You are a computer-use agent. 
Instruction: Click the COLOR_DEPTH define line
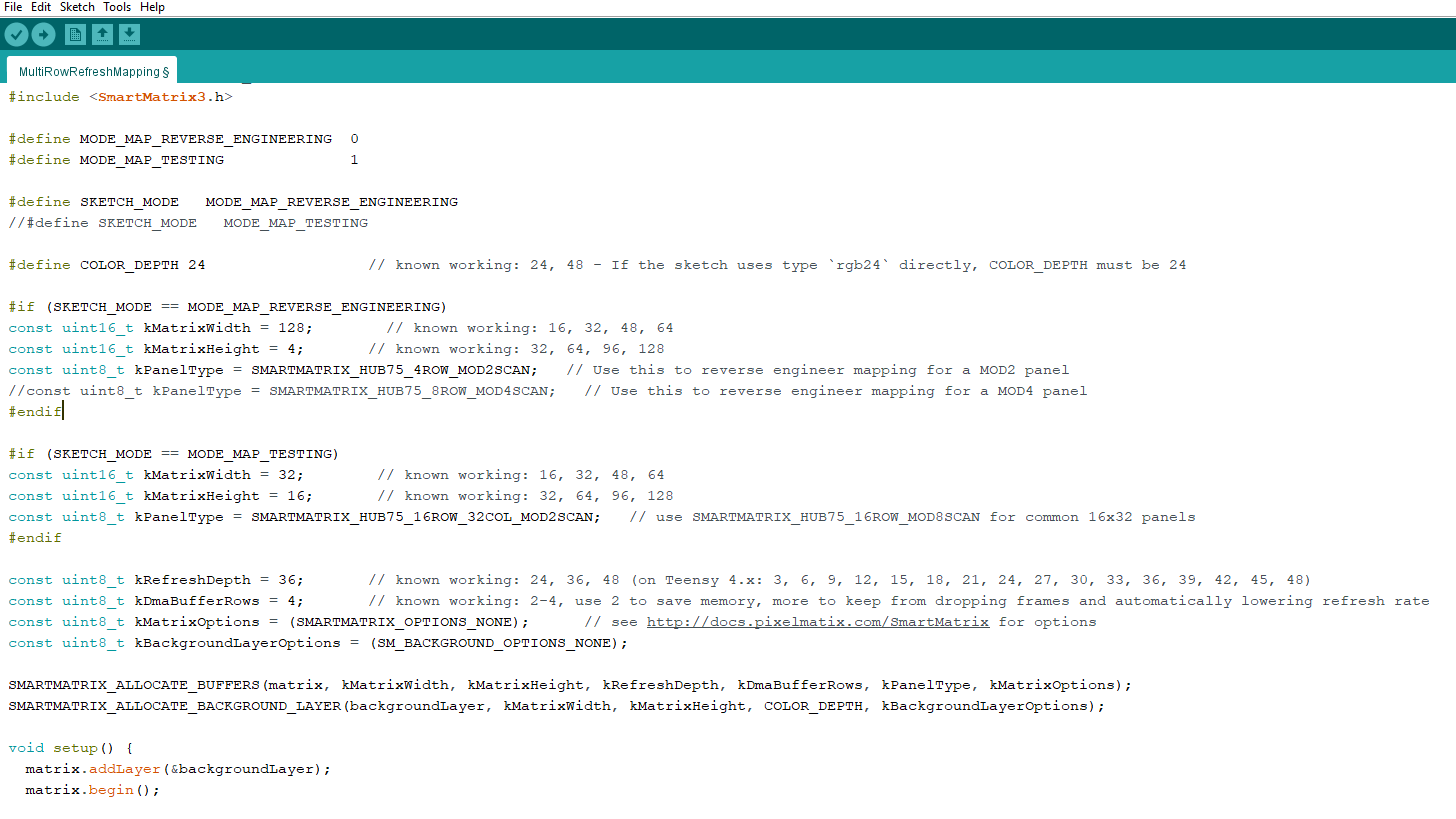tap(130, 264)
